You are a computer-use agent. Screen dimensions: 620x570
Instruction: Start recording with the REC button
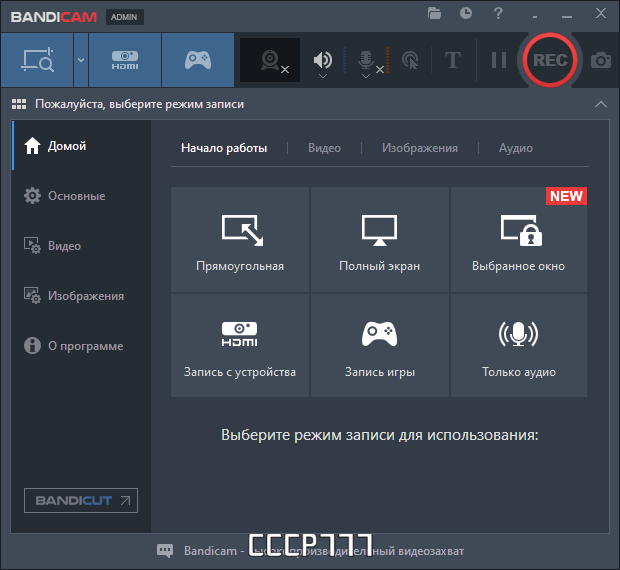pyautogui.click(x=550, y=60)
